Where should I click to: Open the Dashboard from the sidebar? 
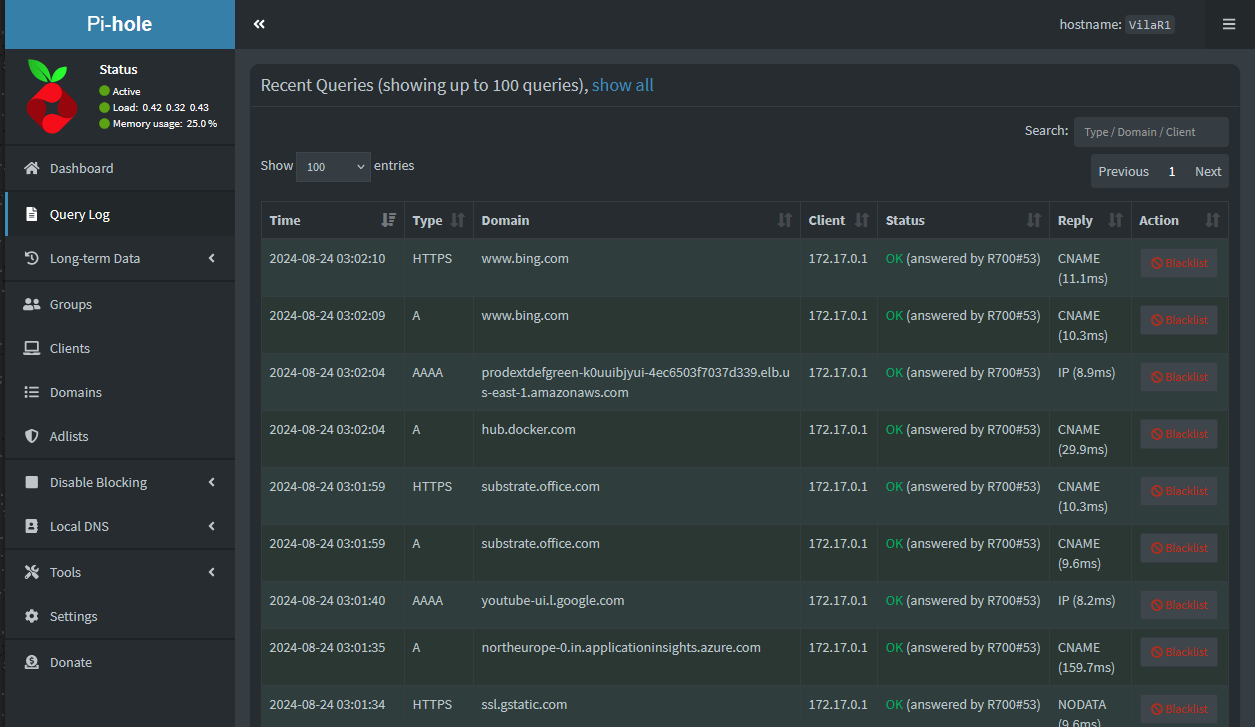point(81,168)
